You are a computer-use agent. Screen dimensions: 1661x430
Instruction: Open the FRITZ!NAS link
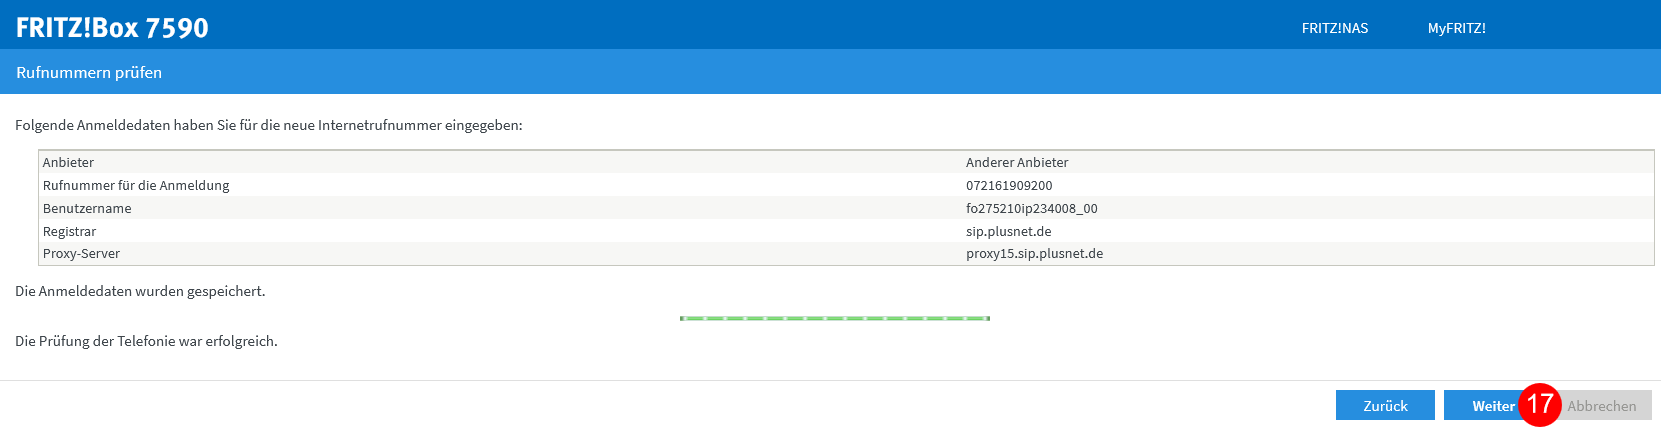[x=1335, y=28]
